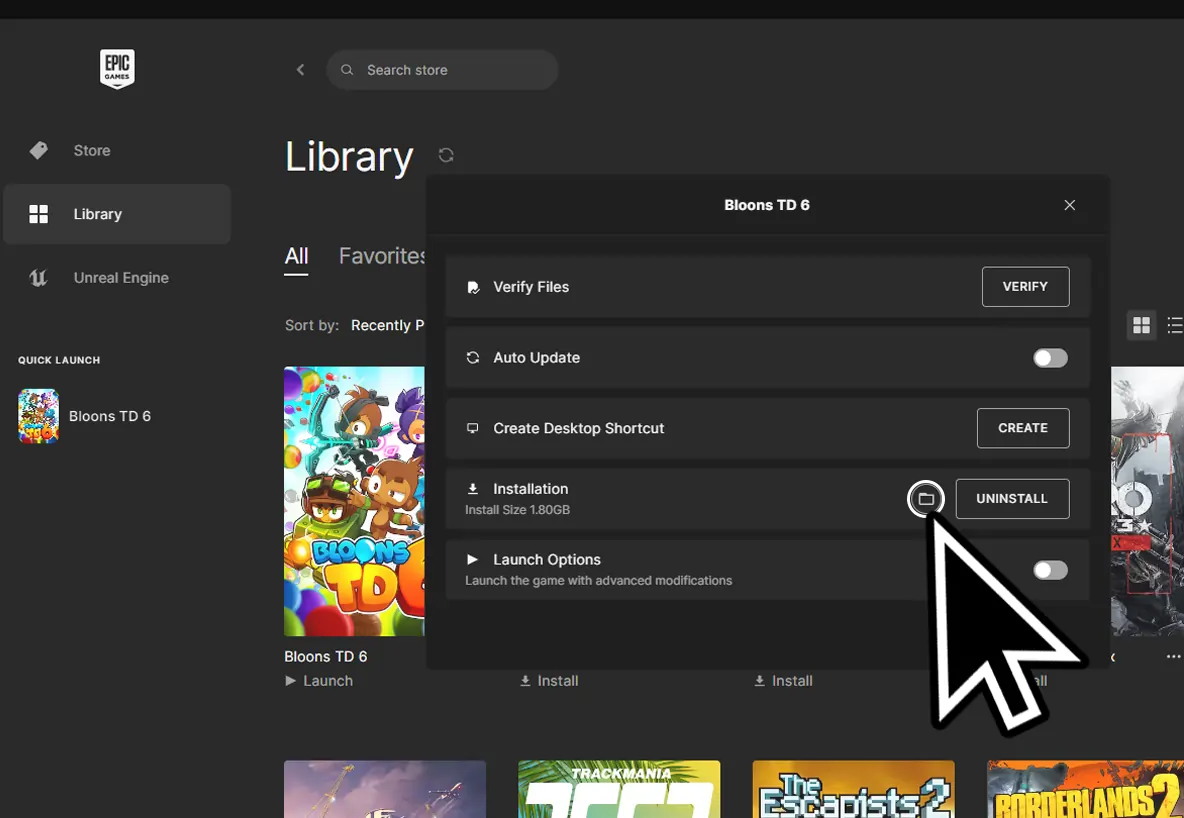
Task: Open the Bloons TD 6 installation folder icon
Action: pos(925,498)
